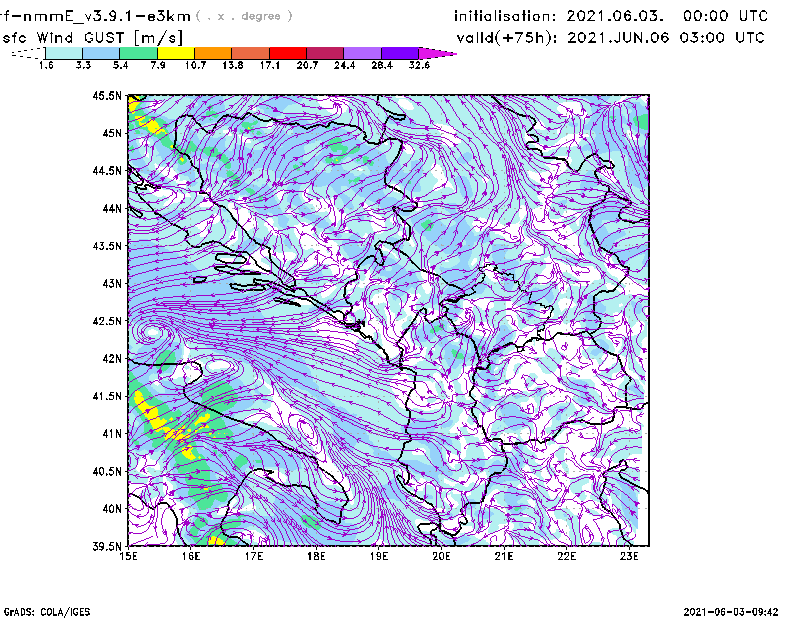Click the '40.5N' latitude label
This screenshot has height=618, width=800.
point(107,471)
